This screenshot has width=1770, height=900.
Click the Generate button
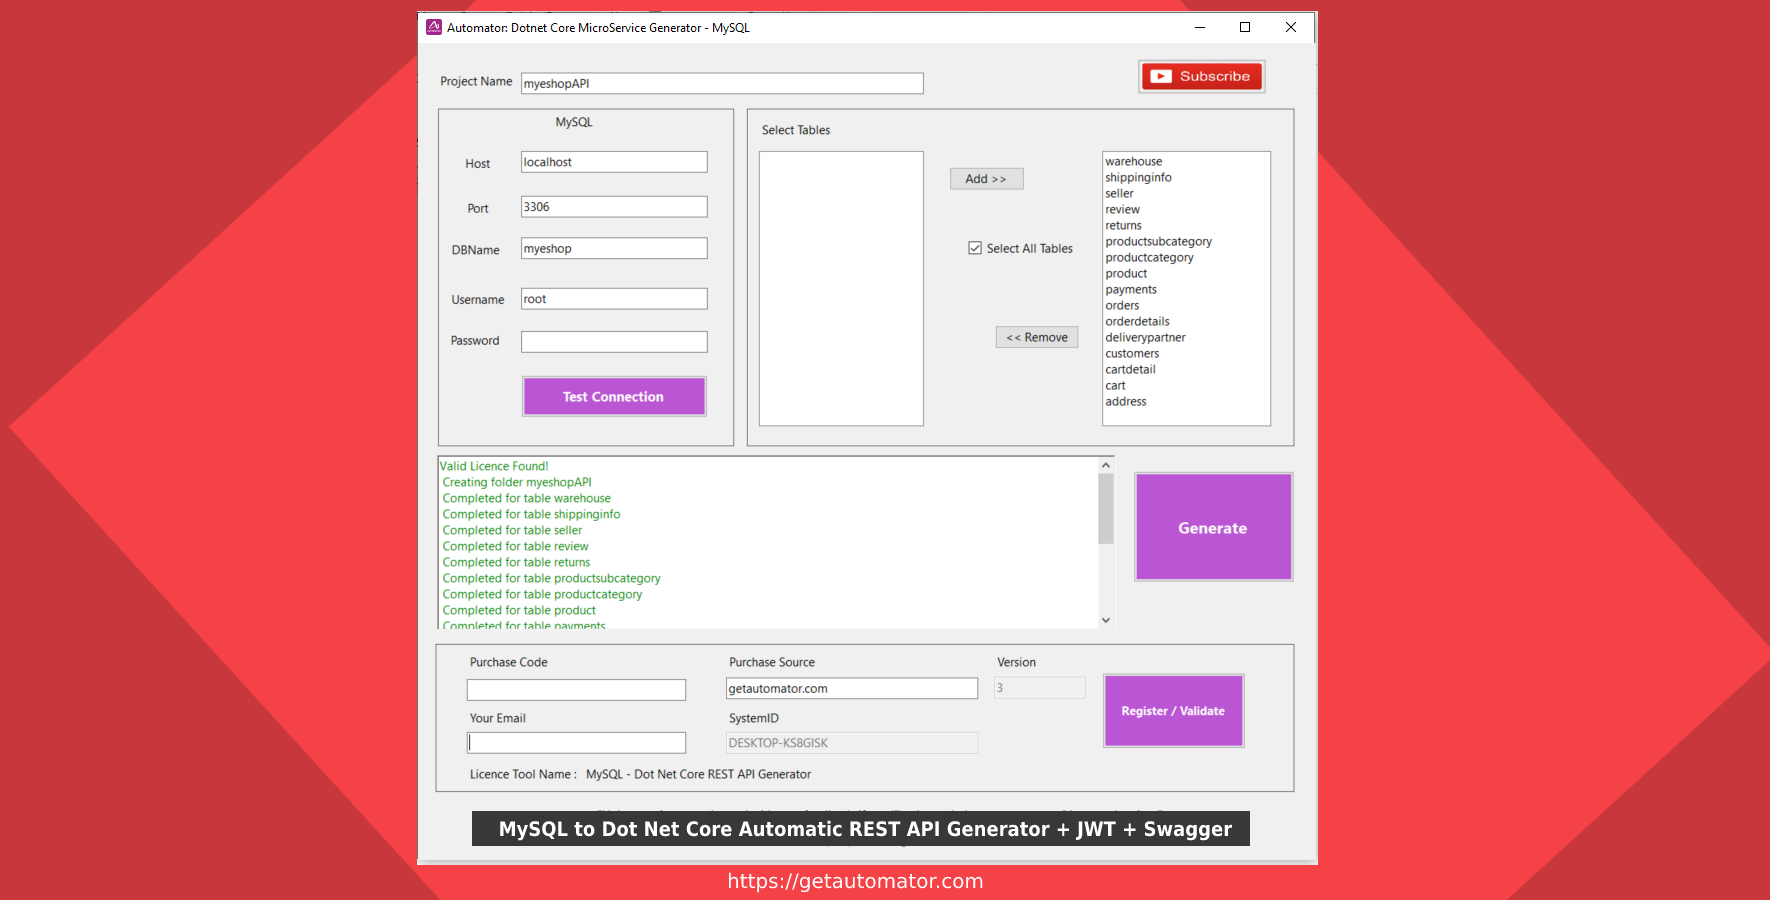pos(1213,527)
